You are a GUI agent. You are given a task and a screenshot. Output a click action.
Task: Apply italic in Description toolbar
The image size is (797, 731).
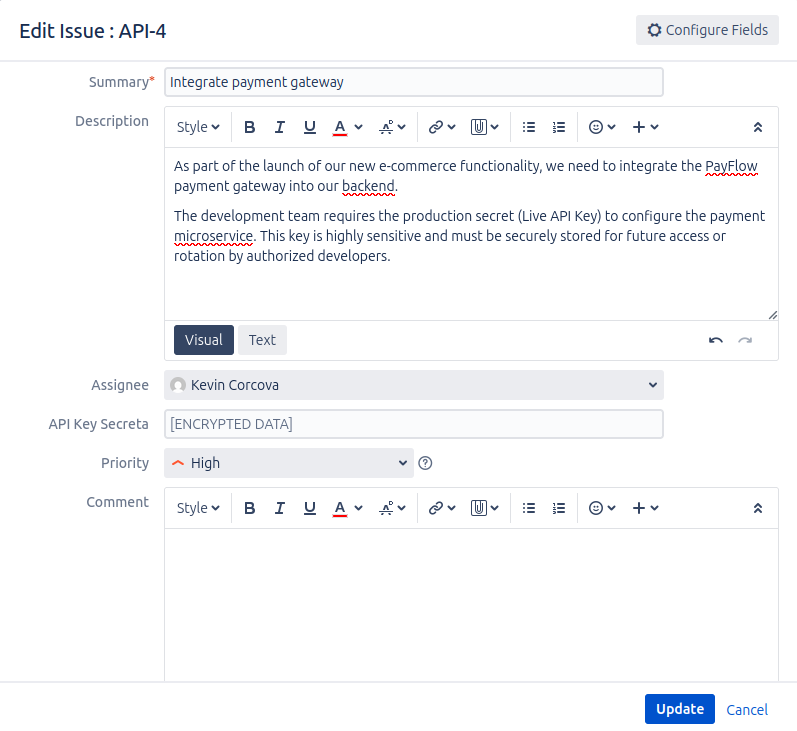coord(280,127)
